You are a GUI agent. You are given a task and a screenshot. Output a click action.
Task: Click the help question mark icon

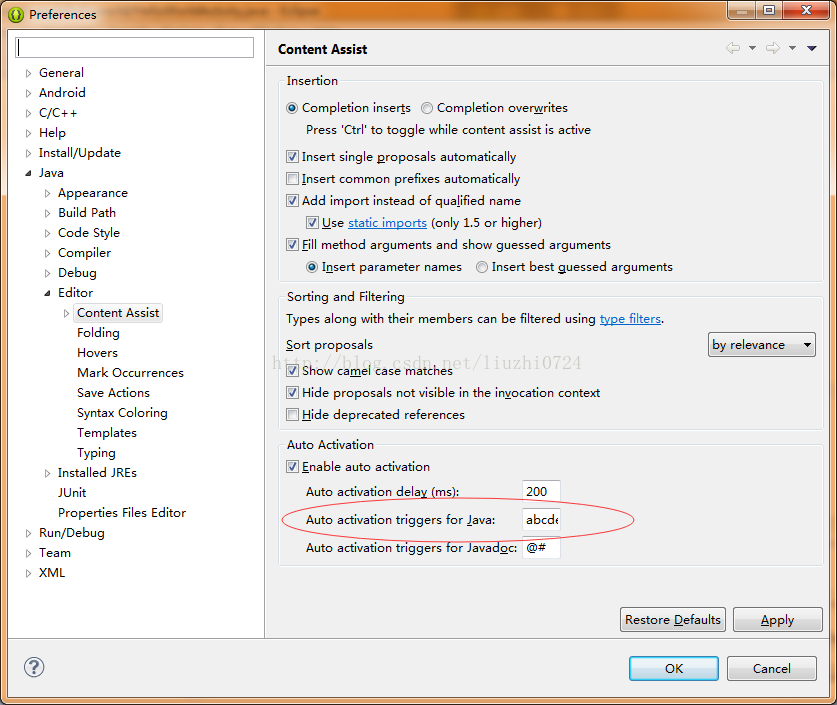[x=34, y=667]
